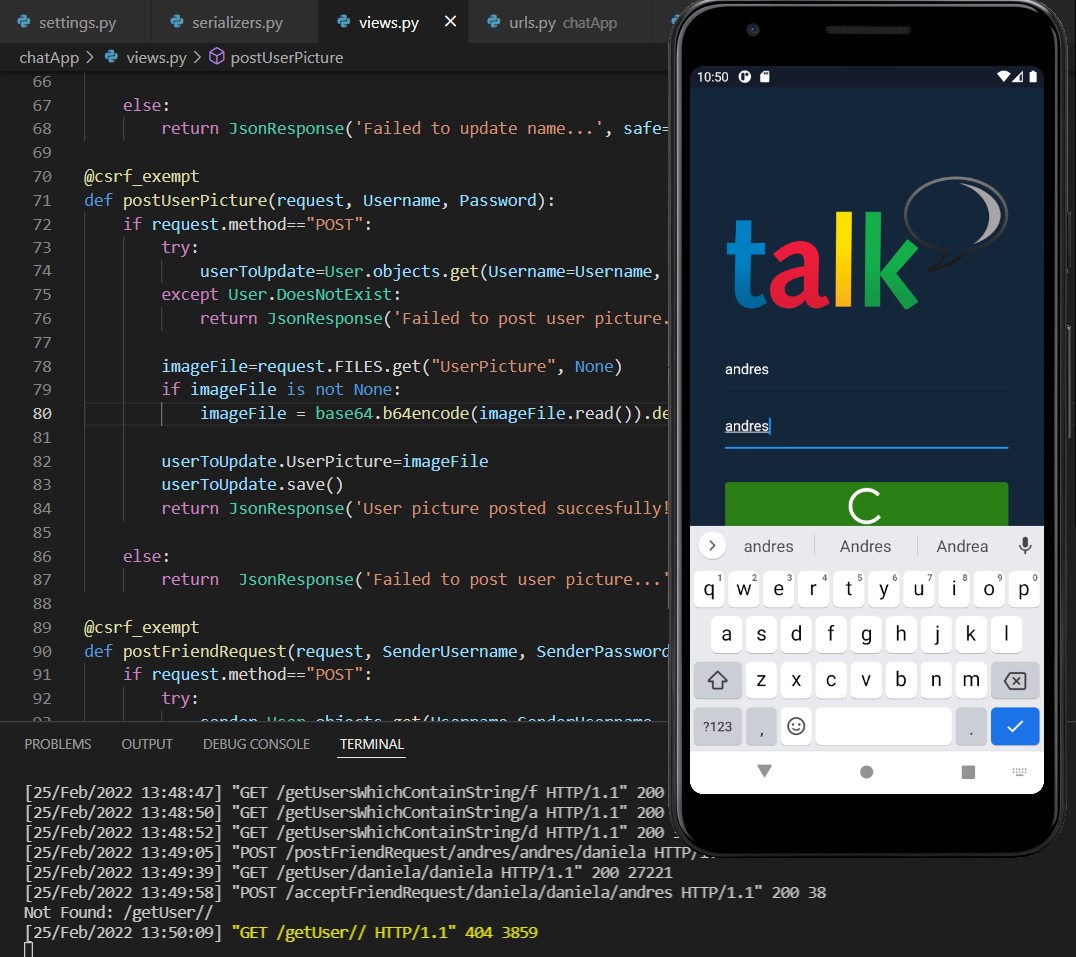Click the Python icon on serializers.py tab
1076x957 pixels.
177,21
